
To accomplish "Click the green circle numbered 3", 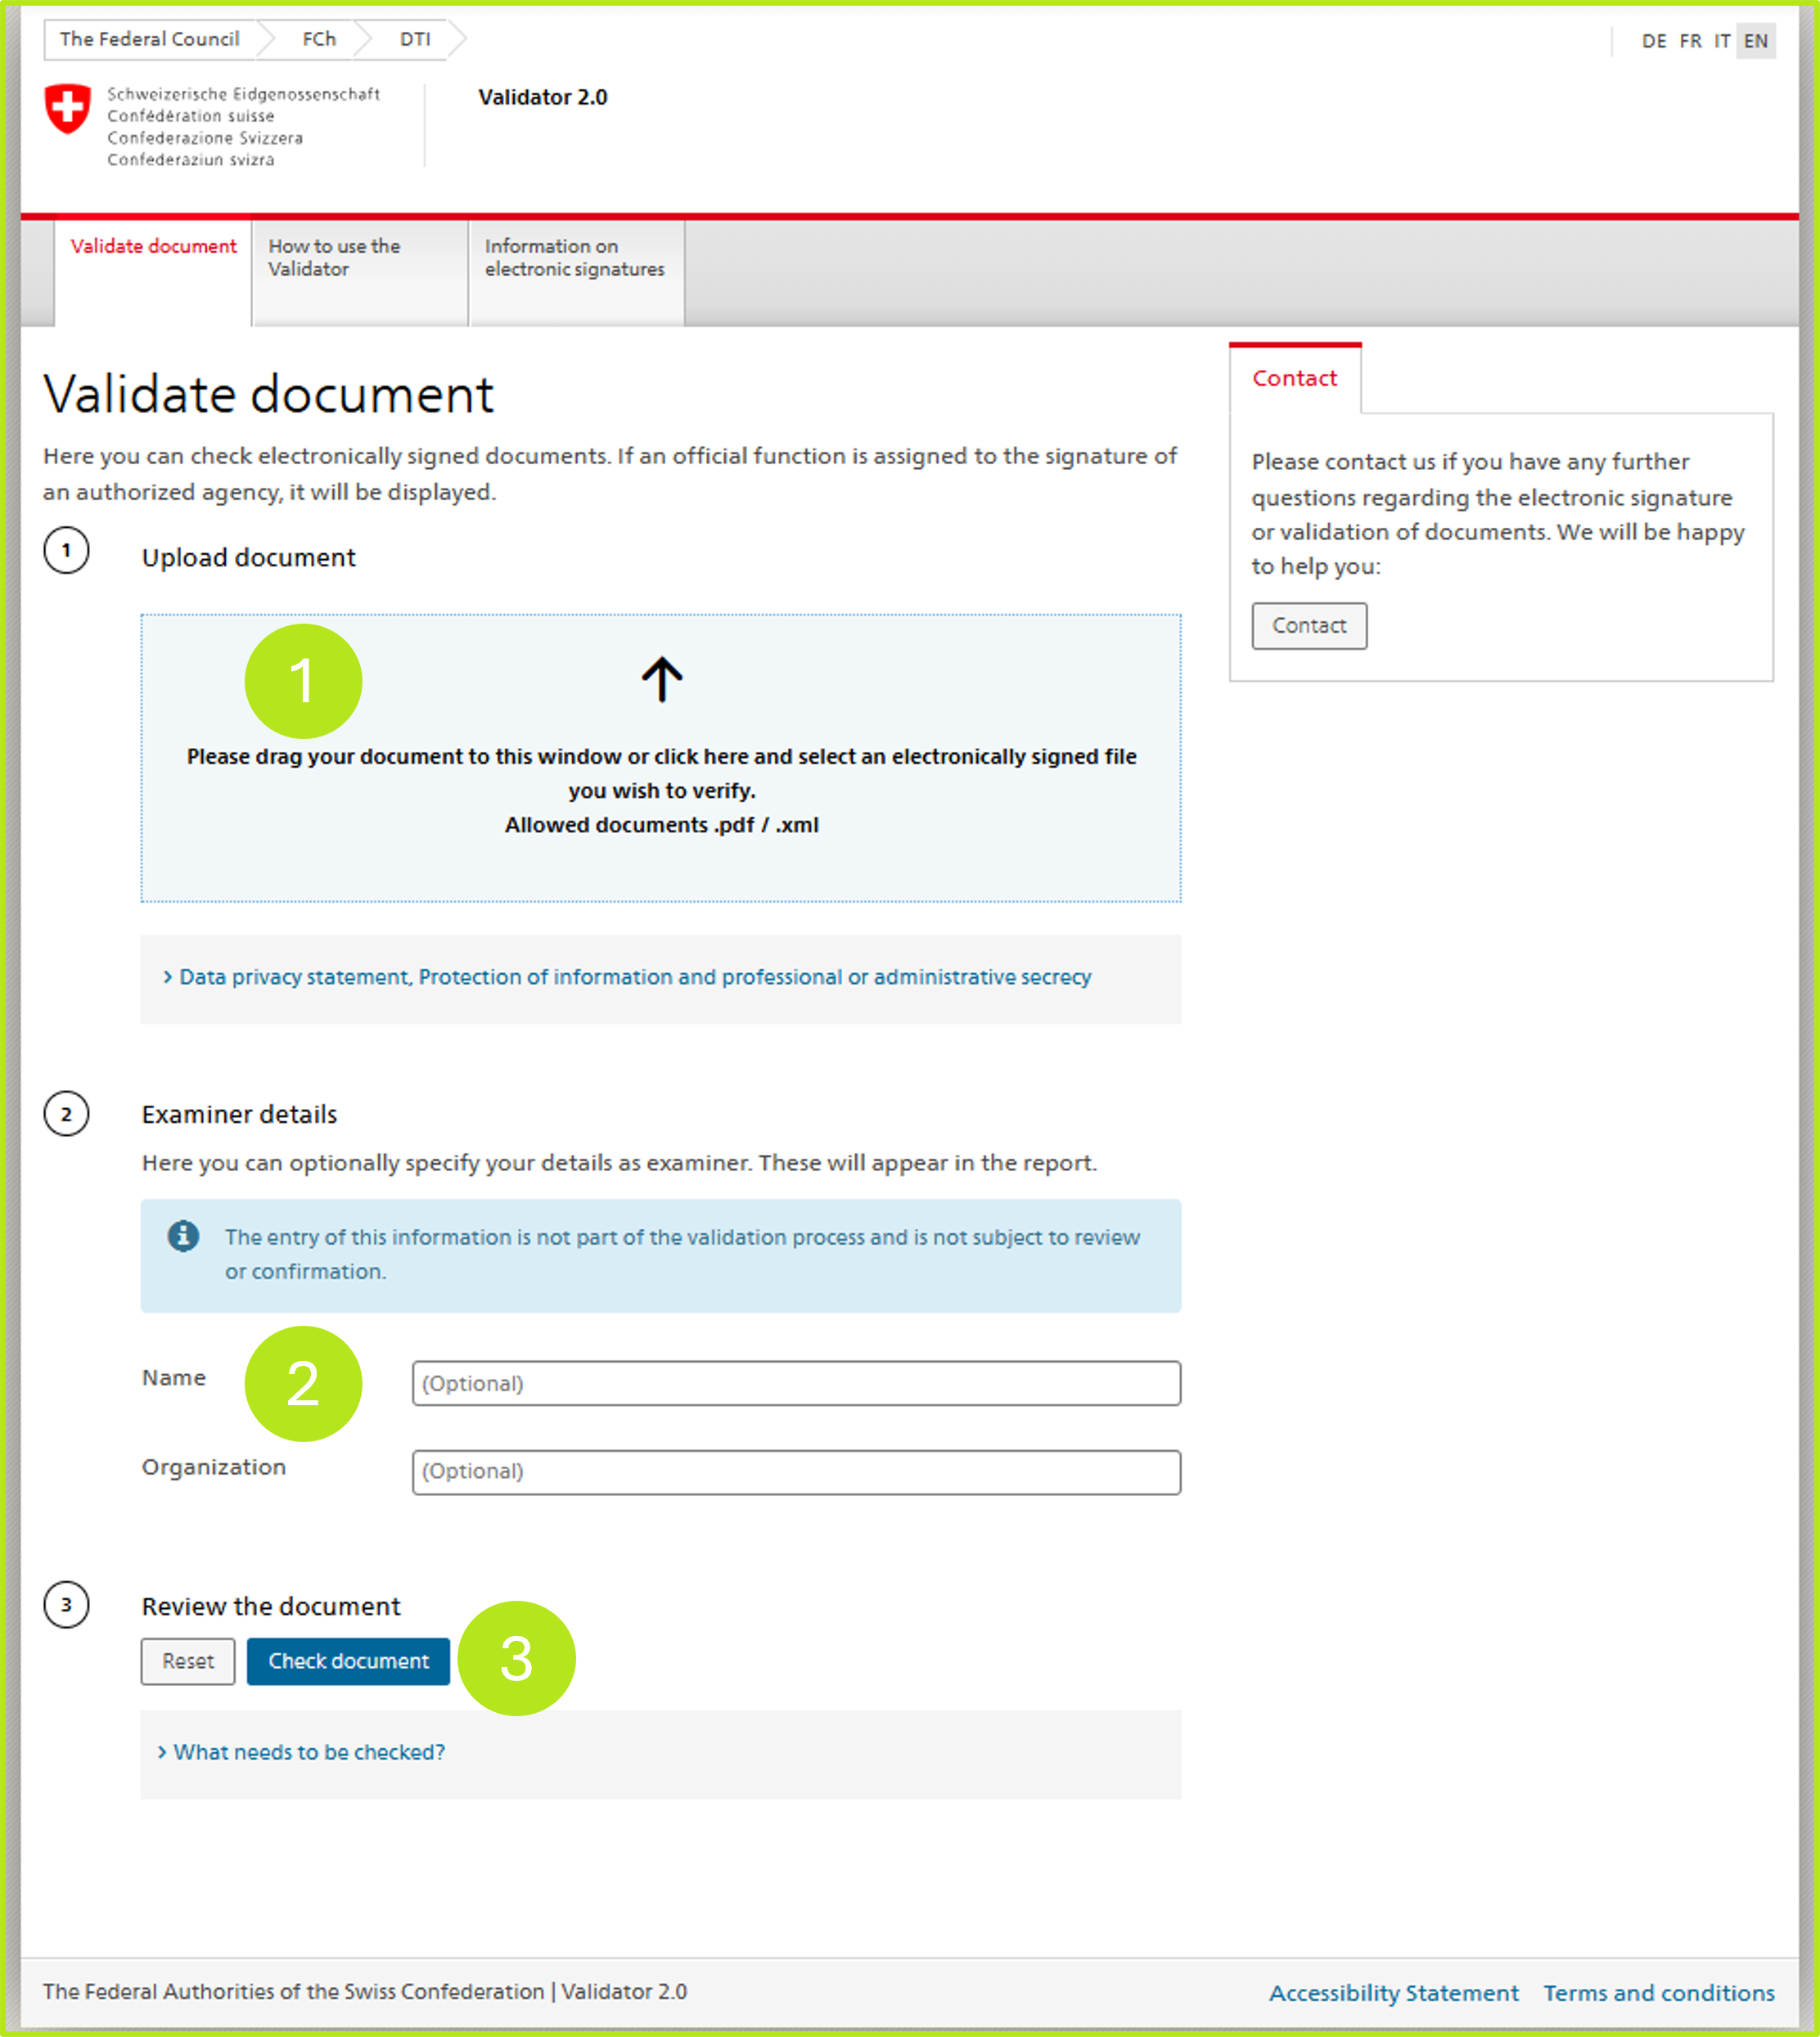I will tap(516, 1658).
